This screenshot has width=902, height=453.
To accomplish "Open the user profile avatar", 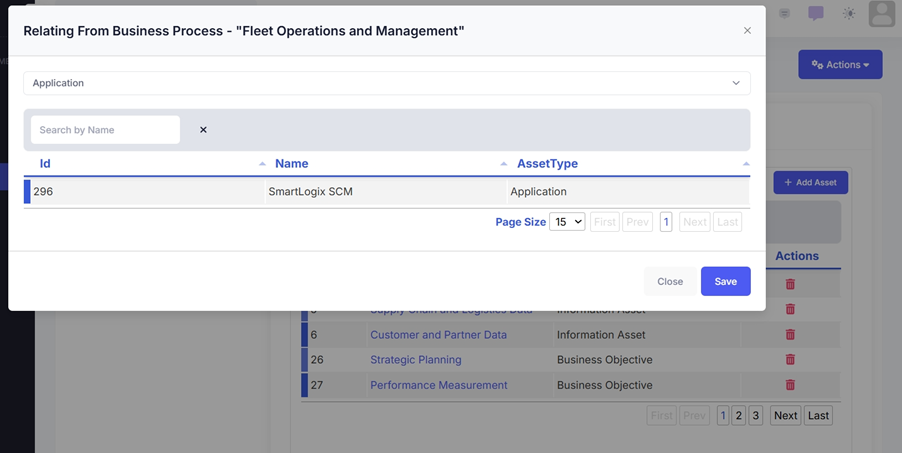I will point(881,13).
